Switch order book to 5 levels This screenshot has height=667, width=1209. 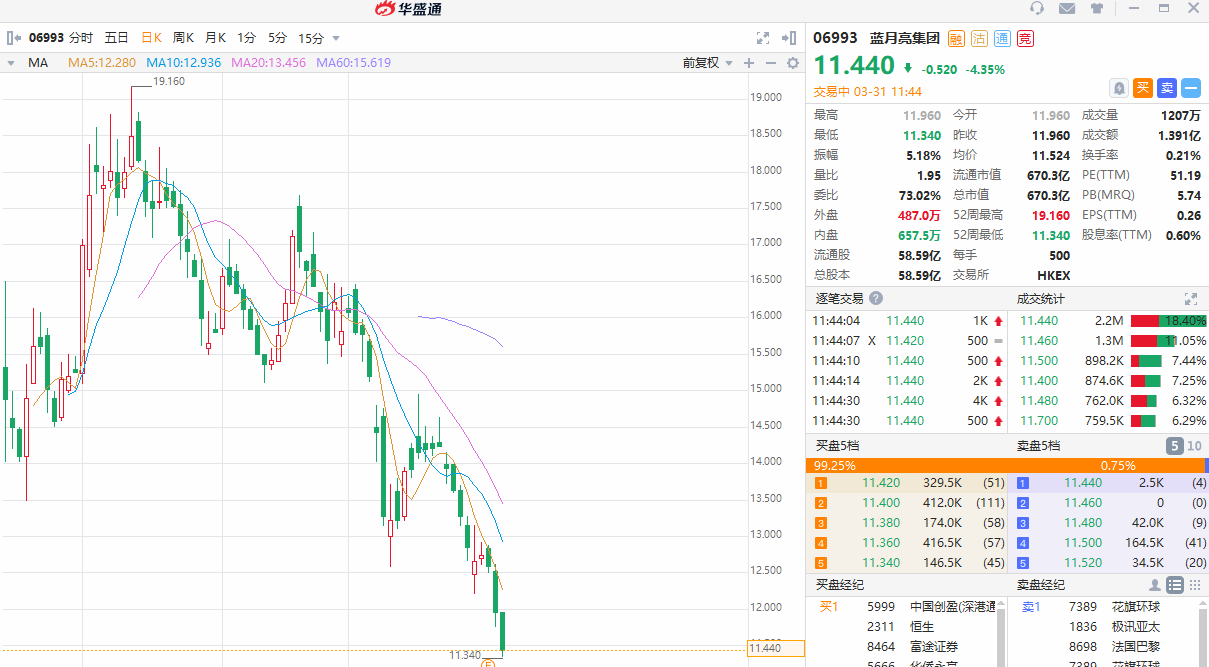(1175, 446)
